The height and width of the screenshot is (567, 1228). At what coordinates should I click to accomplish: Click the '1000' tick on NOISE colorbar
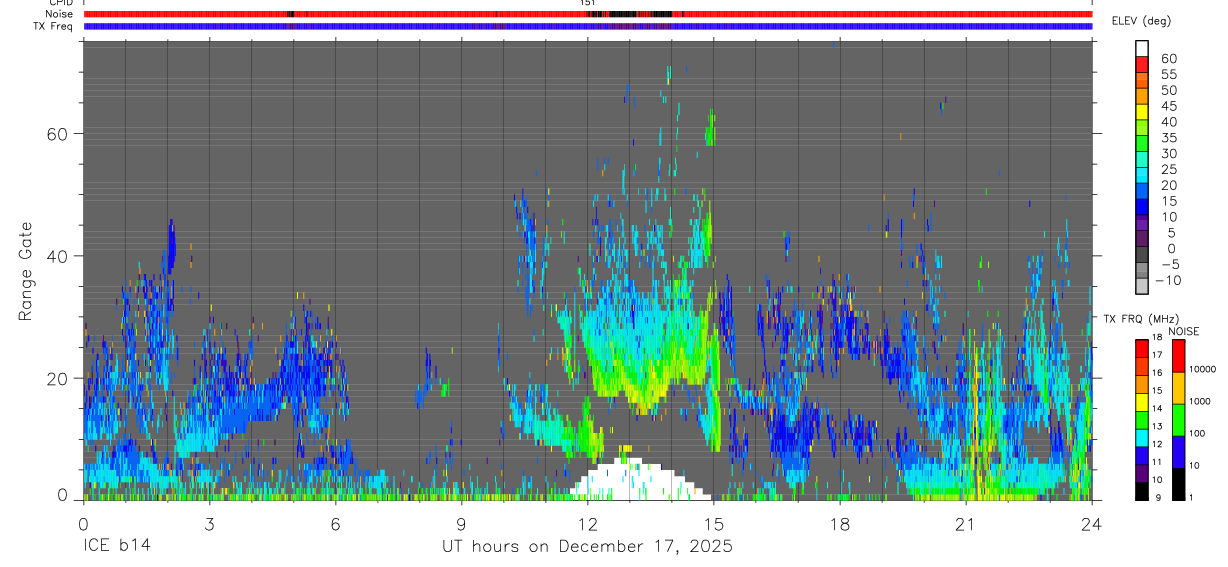point(1199,402)
